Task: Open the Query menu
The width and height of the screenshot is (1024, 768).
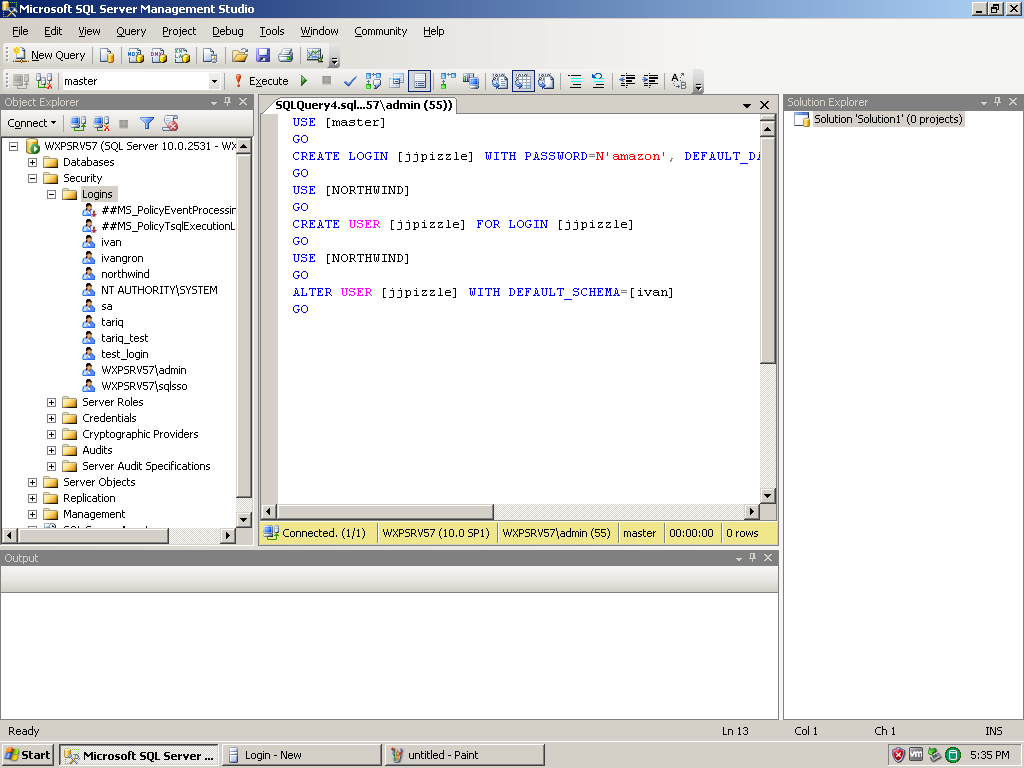Action: click(x=131, y=31)
